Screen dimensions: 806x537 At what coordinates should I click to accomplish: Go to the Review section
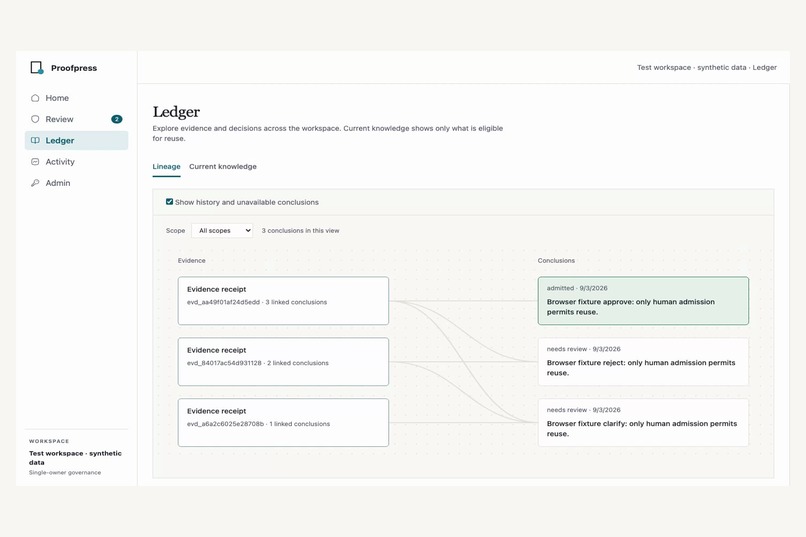click(76, 119)
